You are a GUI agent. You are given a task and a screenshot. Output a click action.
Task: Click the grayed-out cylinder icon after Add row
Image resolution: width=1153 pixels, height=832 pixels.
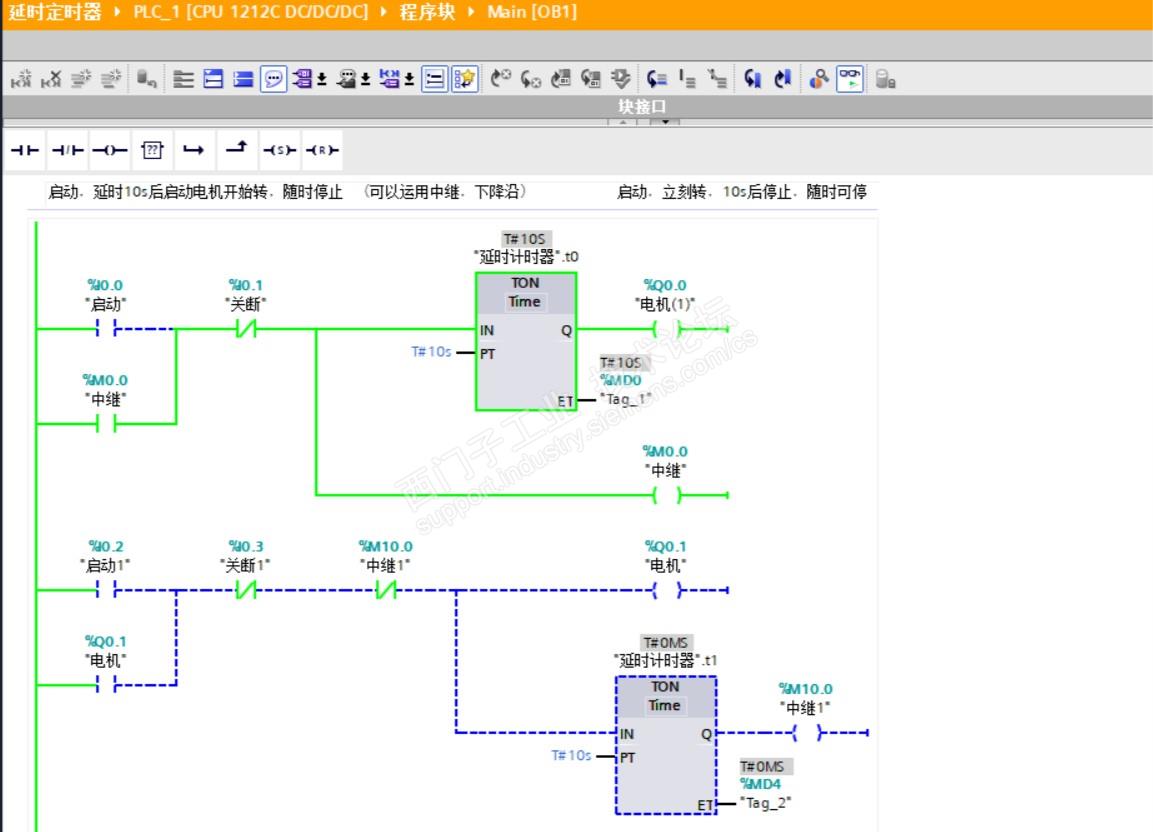click(x=146, y=79)
